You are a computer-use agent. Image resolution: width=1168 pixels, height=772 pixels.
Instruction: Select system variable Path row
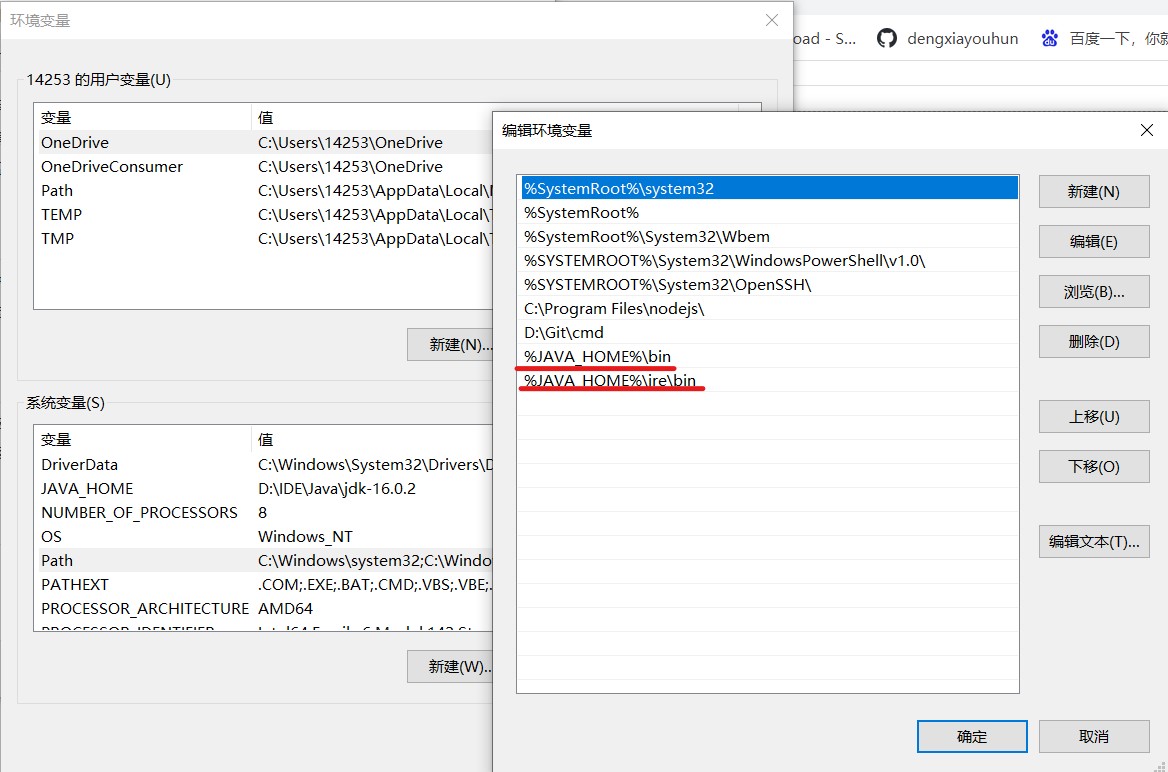tap(264, 560)
